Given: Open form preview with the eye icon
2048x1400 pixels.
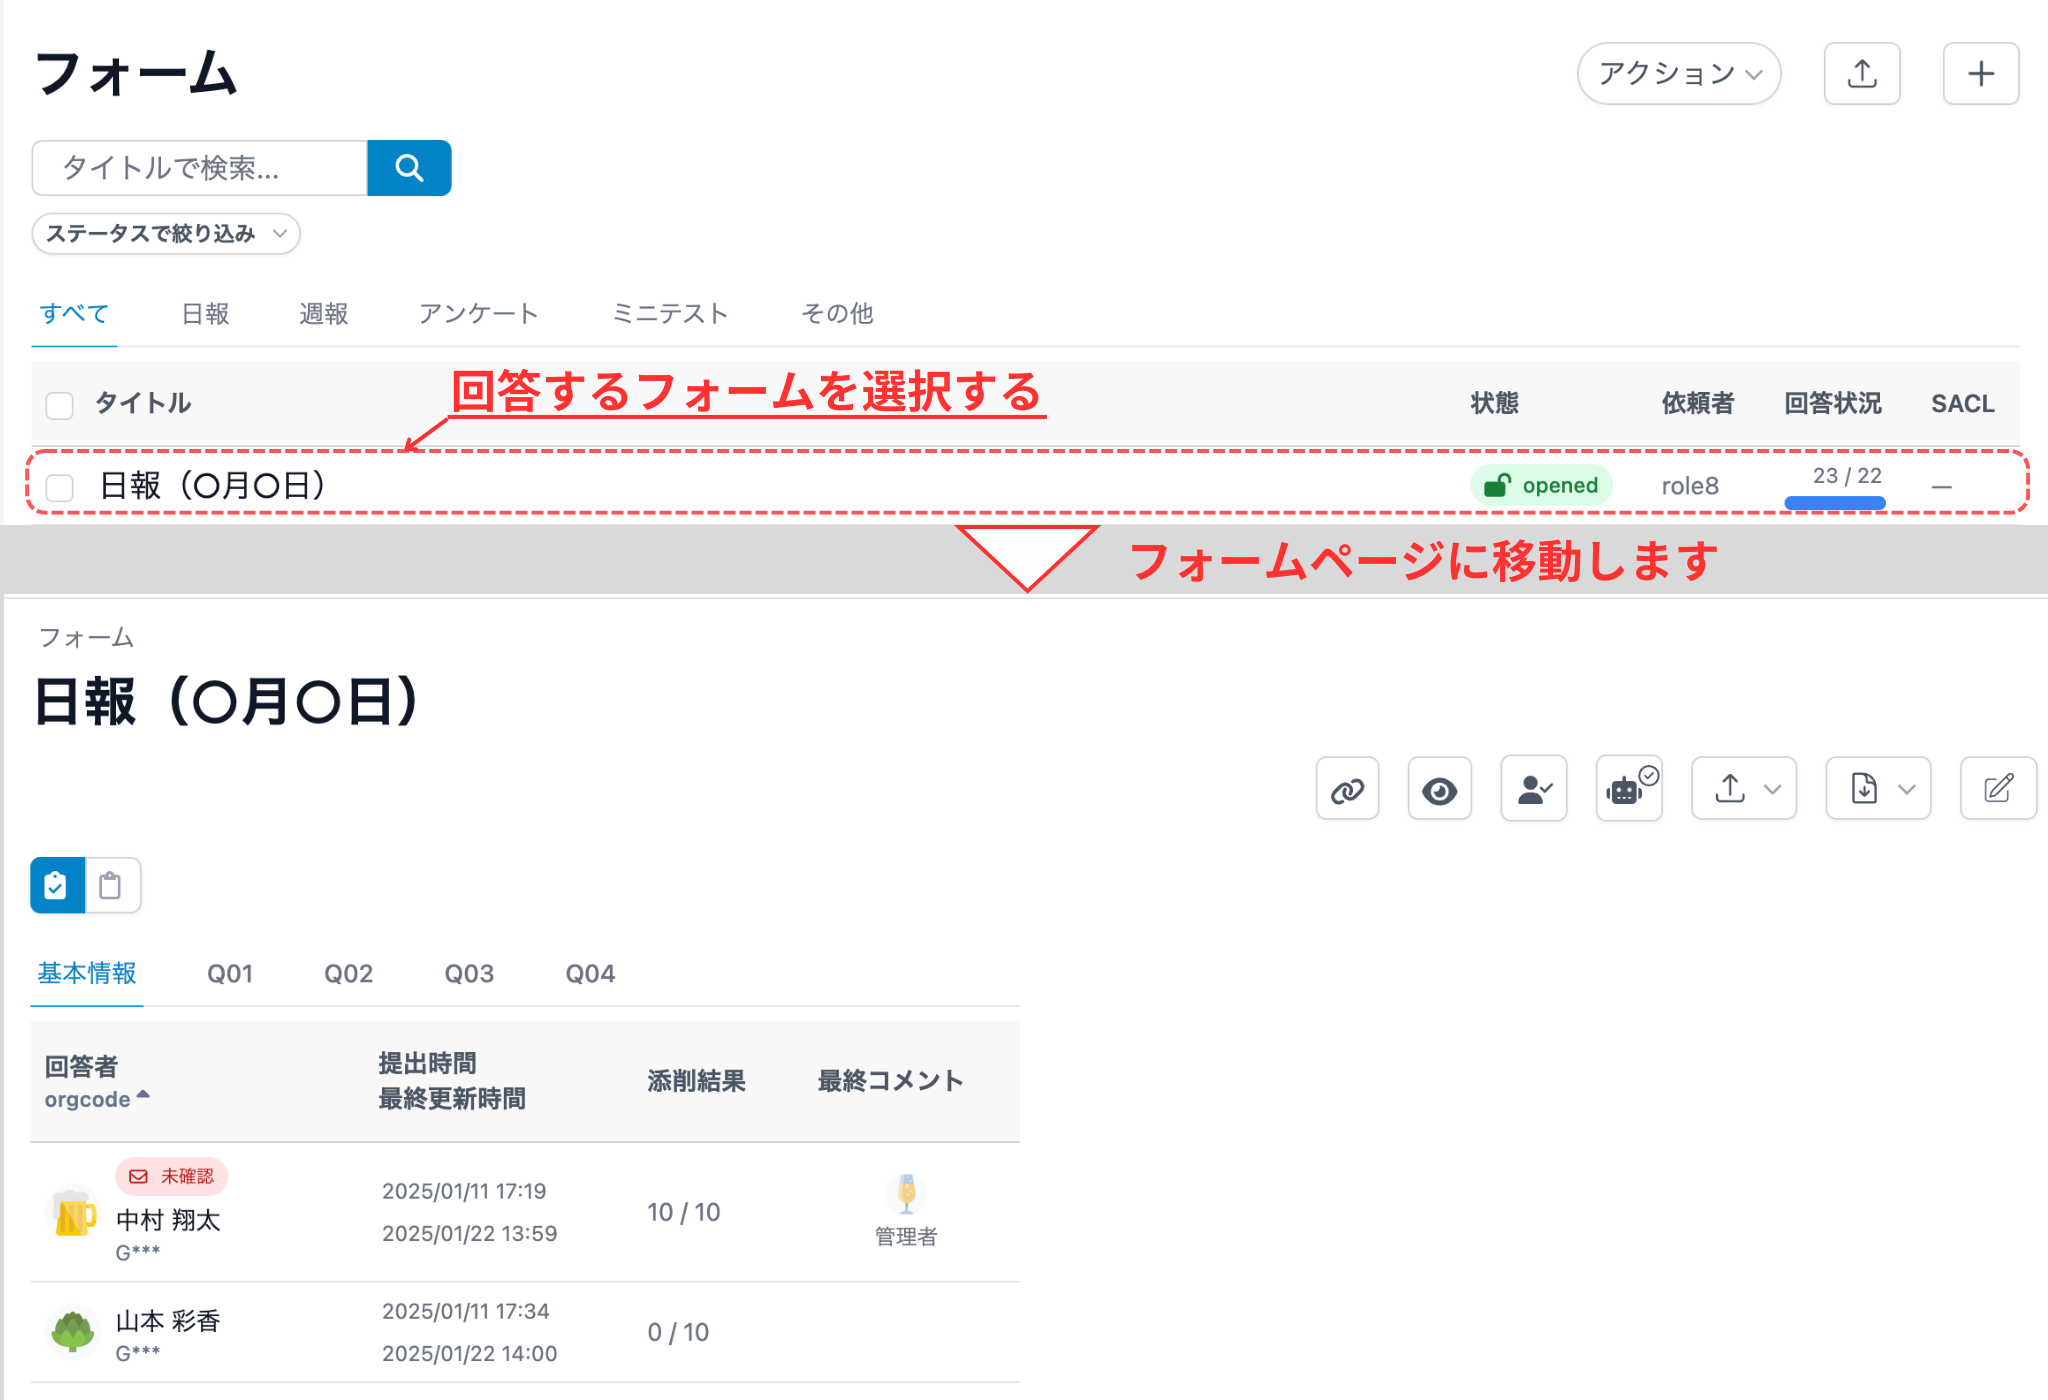Looking at the screenshot, I should pyautogui.click(x=1440, y=788).
